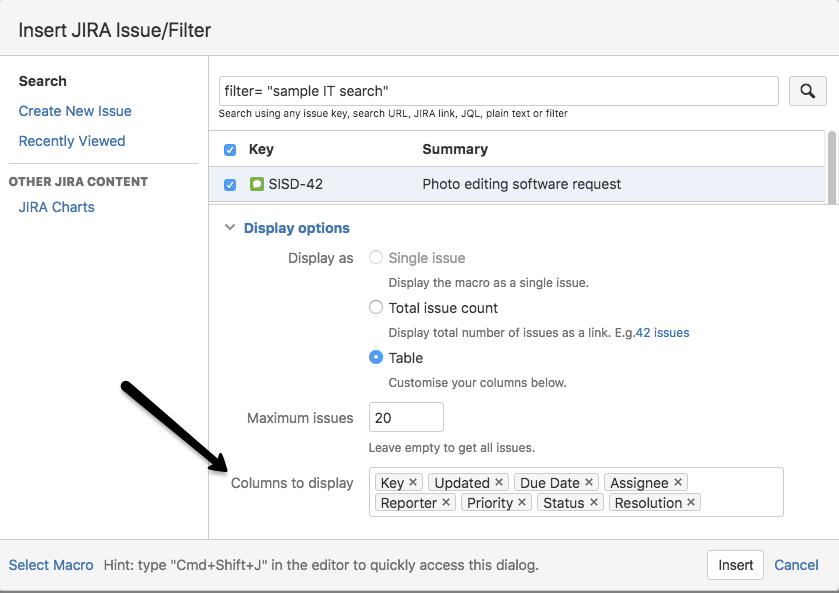Click the Key column tag label

pos(392,483)
